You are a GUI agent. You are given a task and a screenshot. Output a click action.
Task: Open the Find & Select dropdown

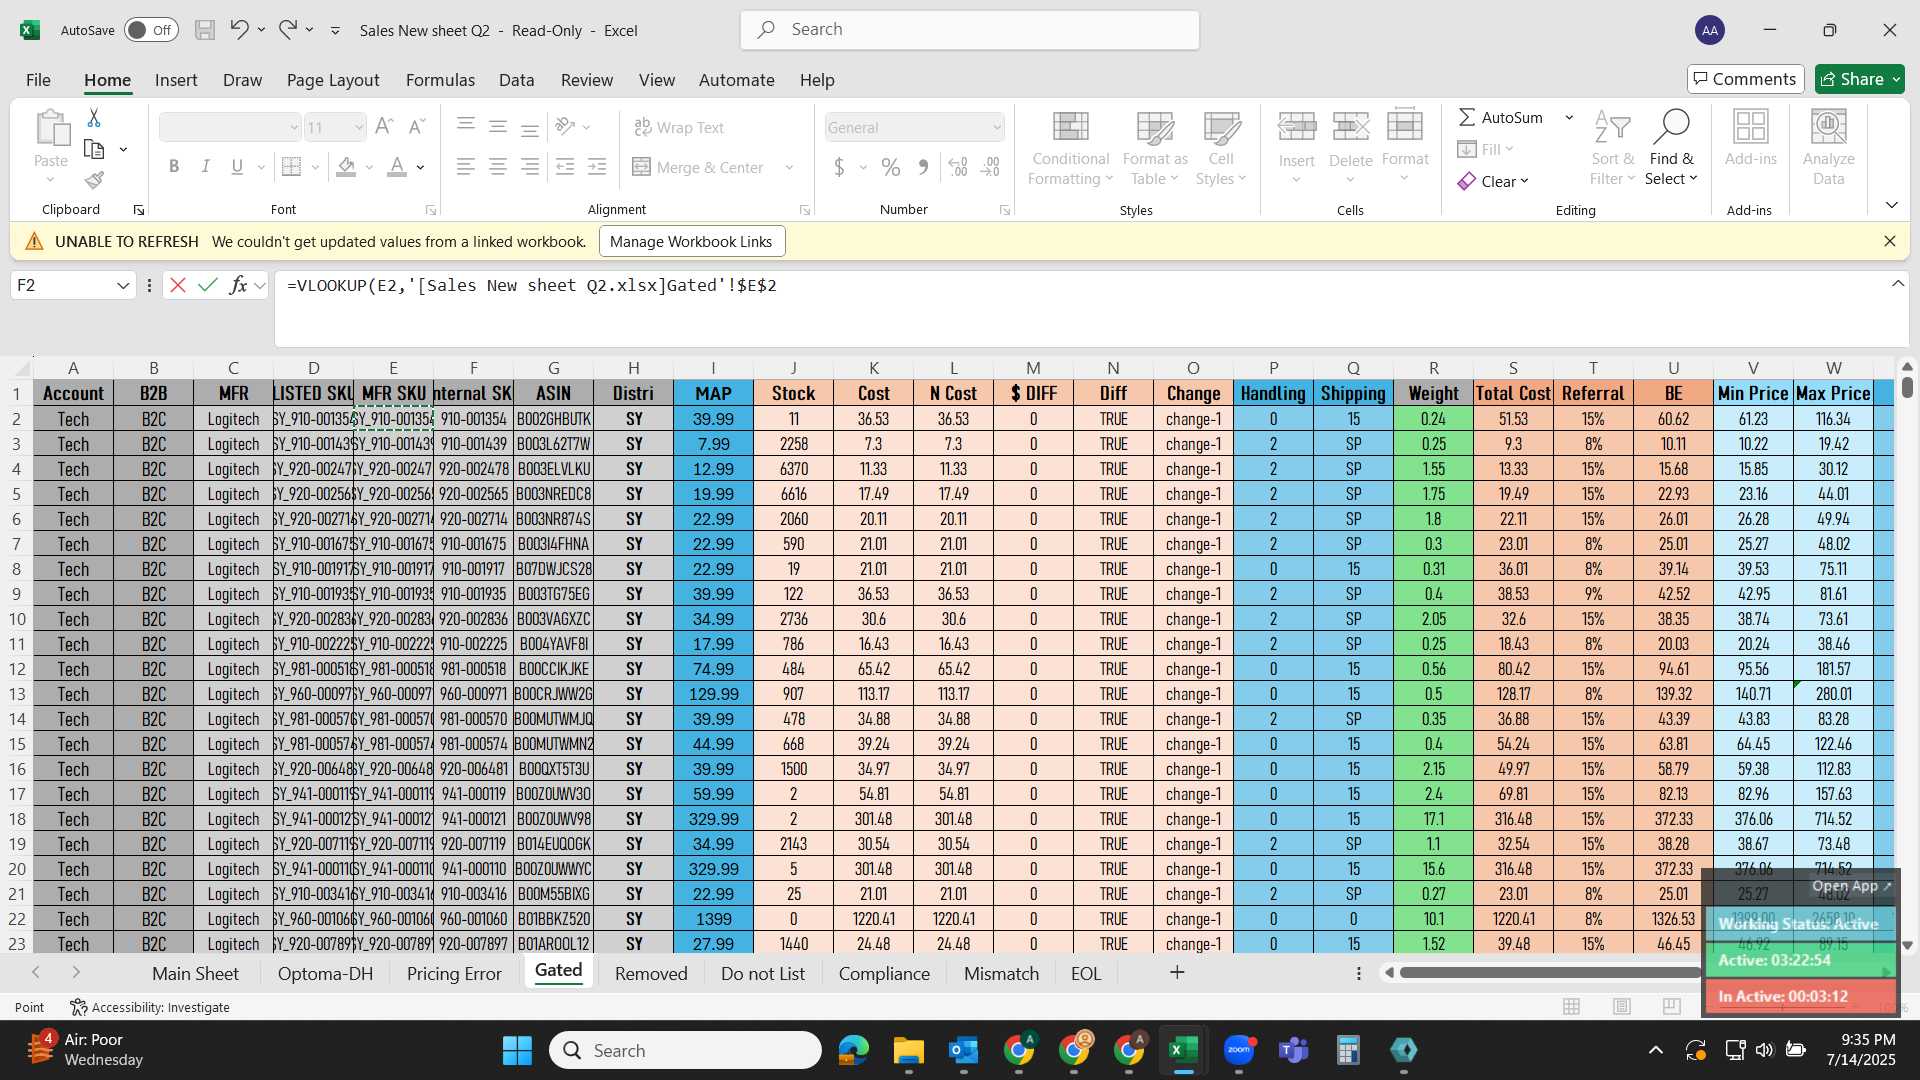pos(1671,148)
